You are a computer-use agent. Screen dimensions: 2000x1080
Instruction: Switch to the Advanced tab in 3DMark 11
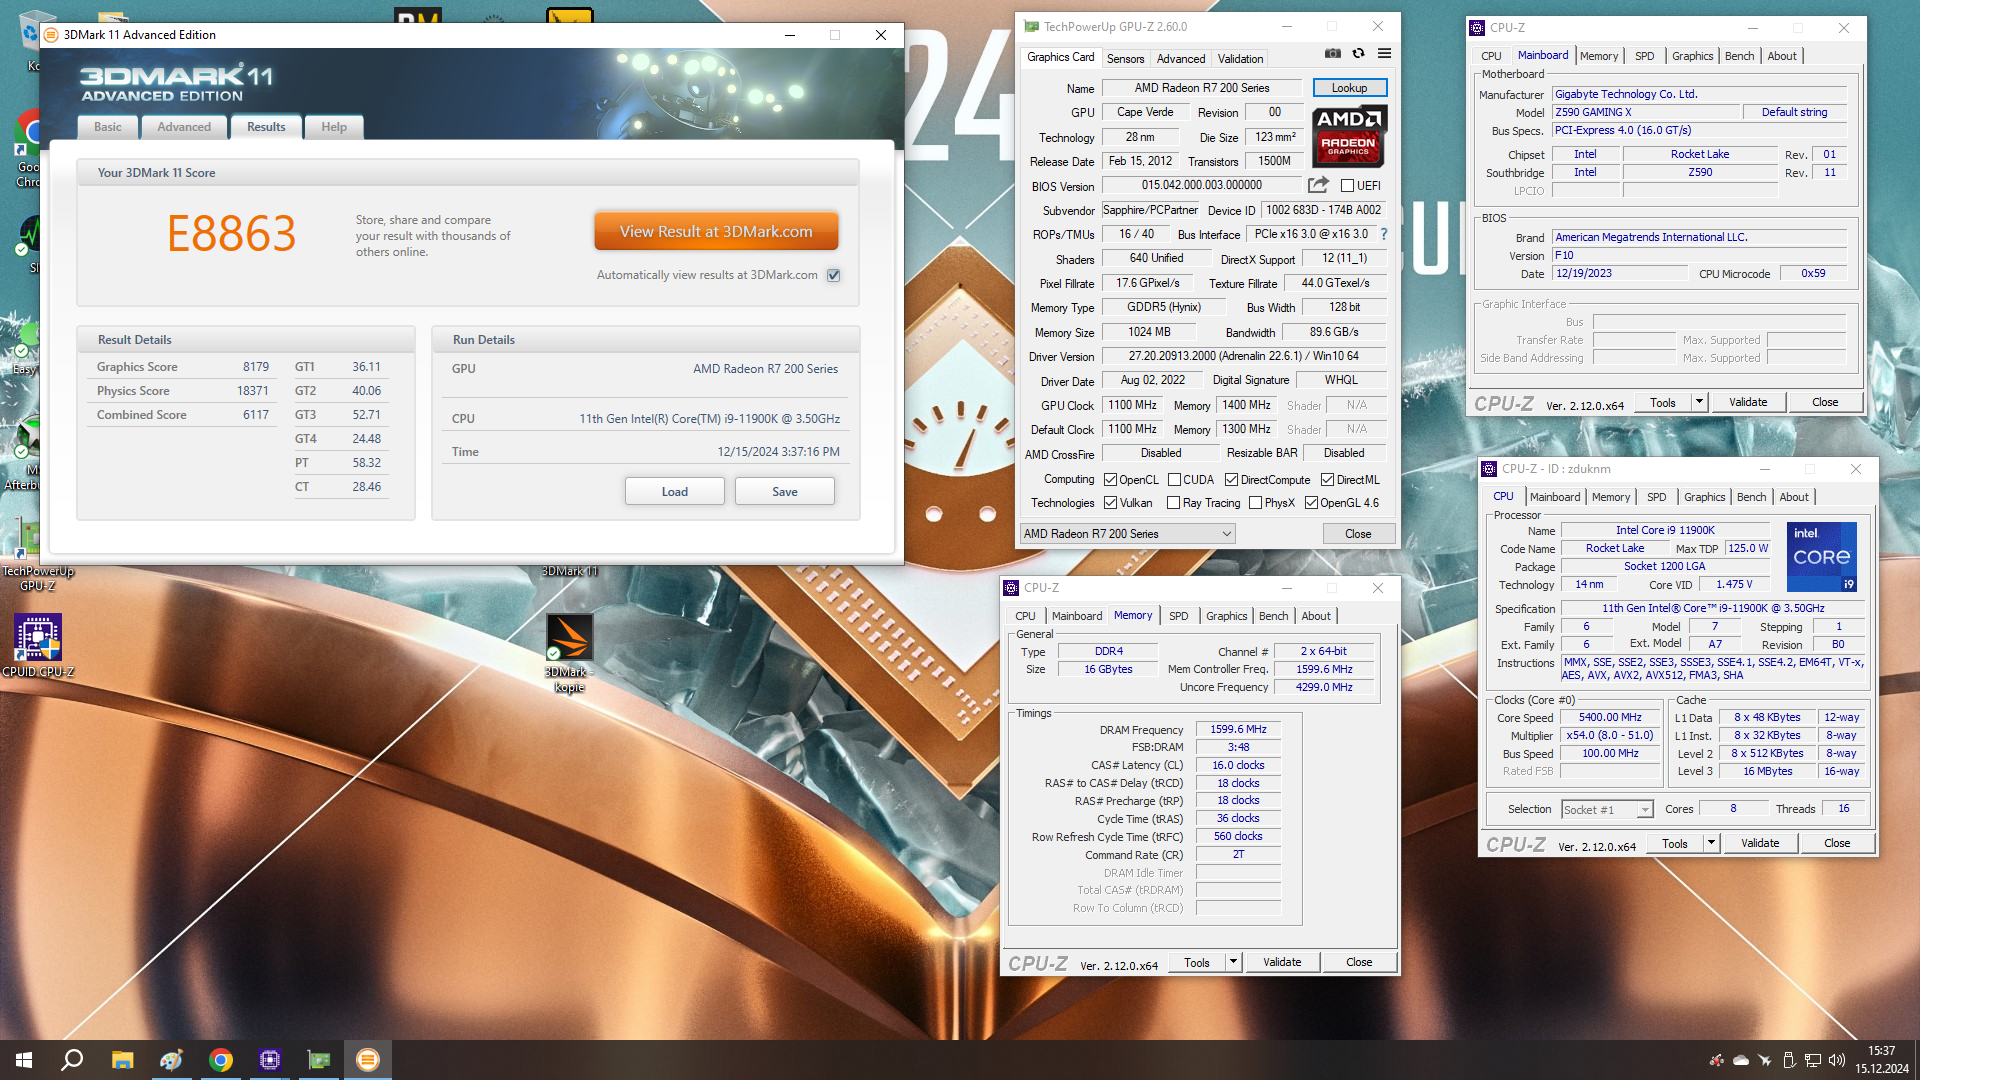pos(184,127)
